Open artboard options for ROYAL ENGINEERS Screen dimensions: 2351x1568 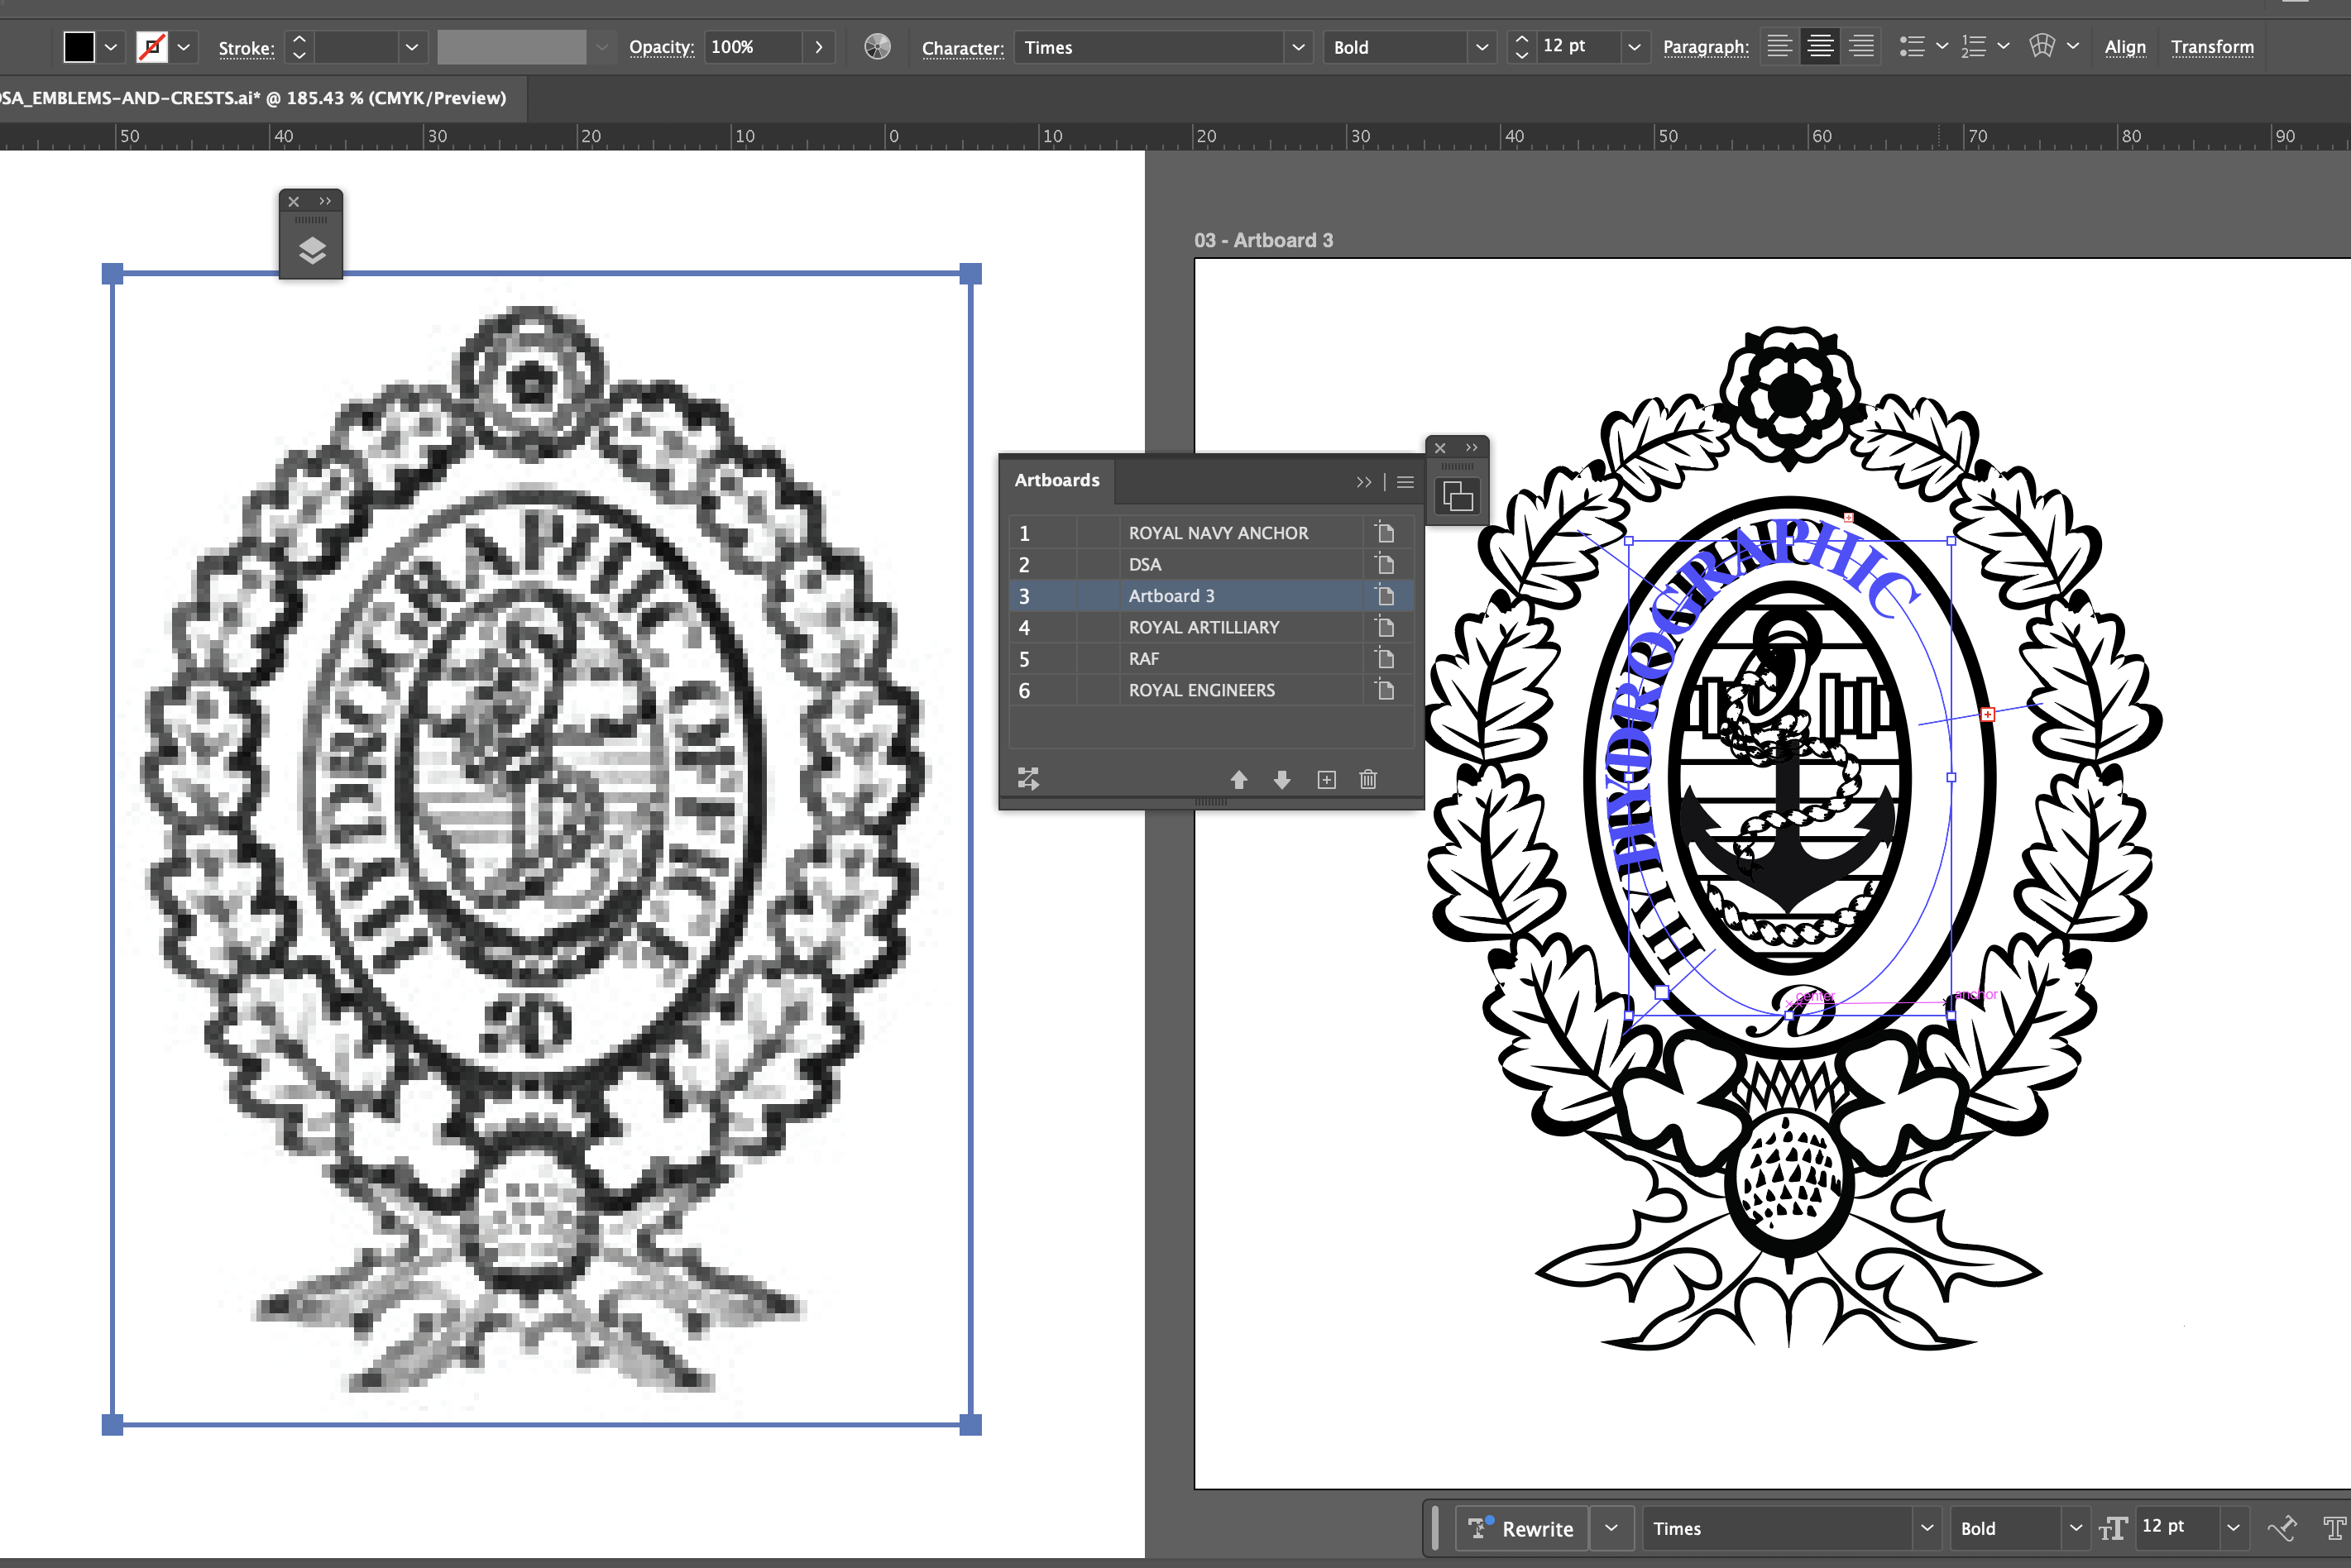click(x=1385, y=690)
